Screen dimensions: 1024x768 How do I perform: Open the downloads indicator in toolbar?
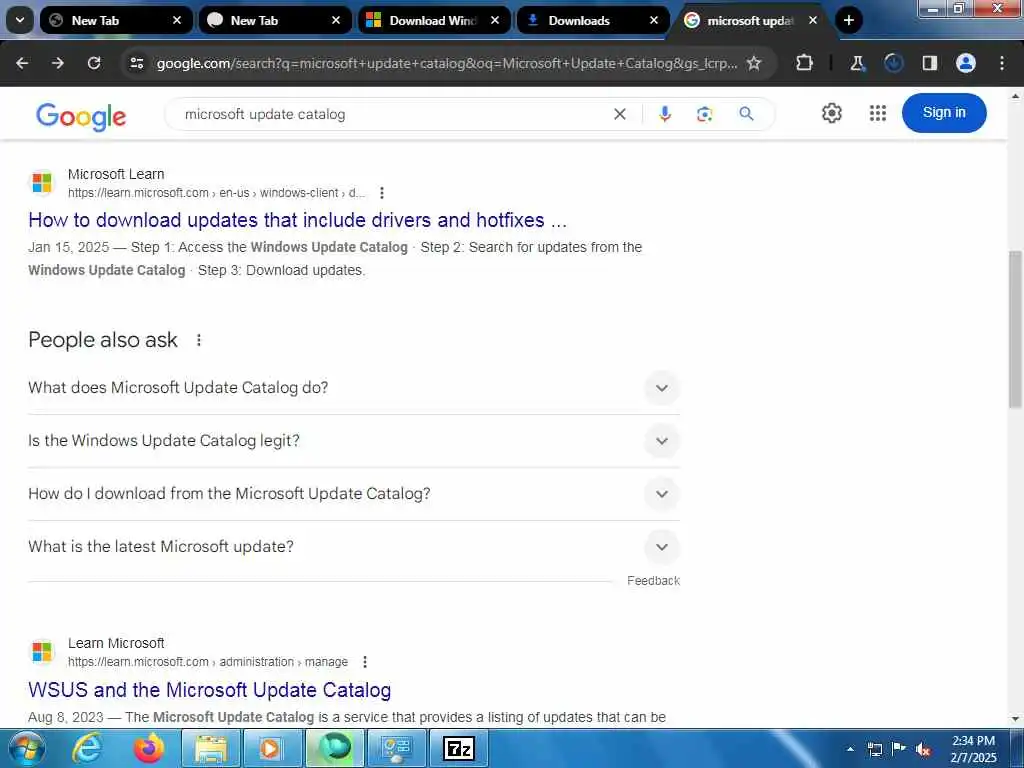pos(893,63)
